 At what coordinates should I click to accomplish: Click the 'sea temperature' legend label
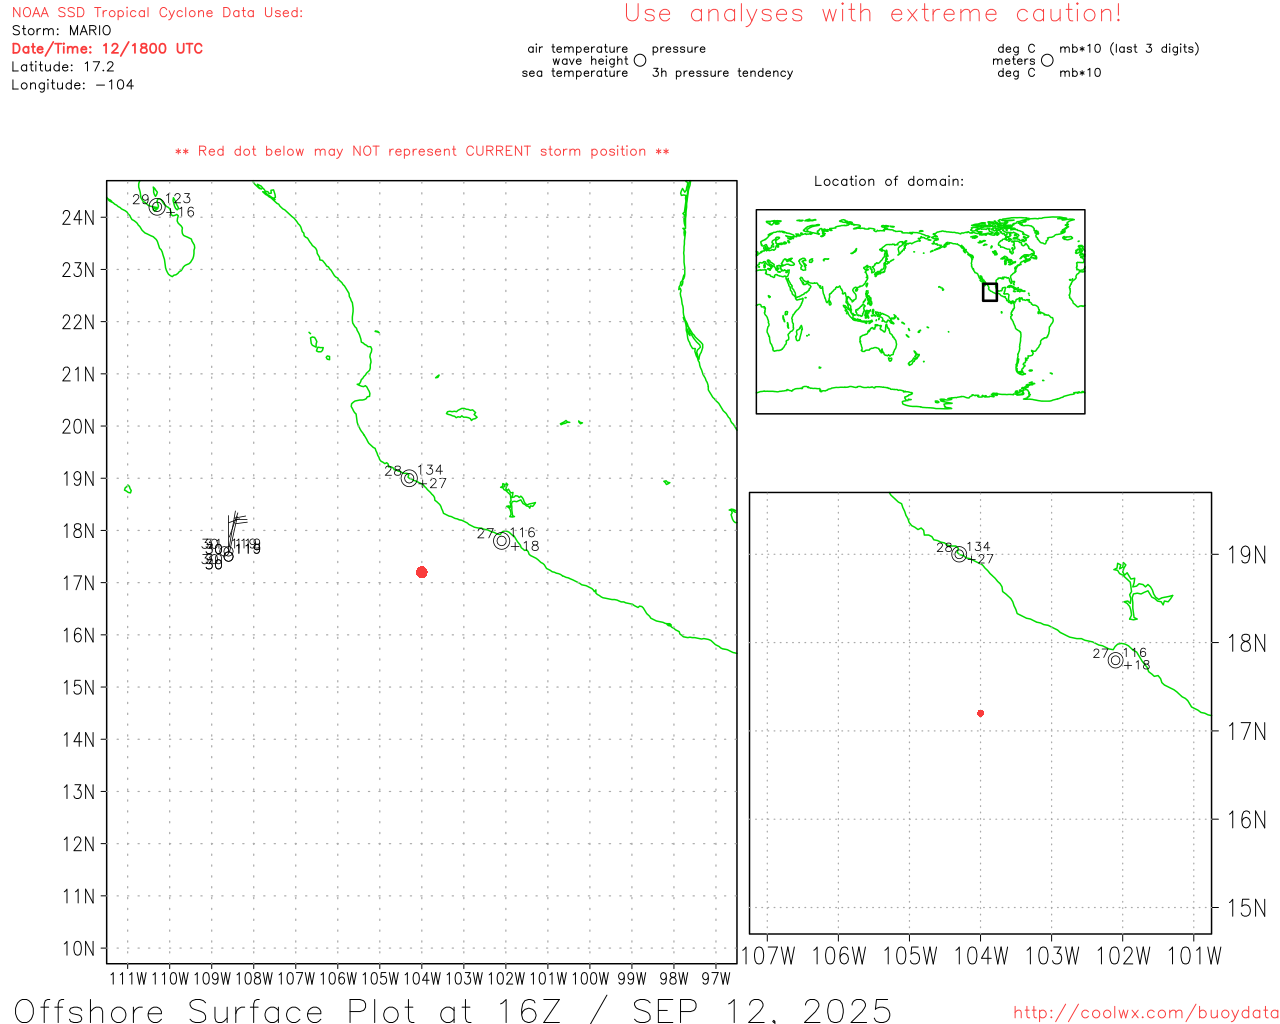click(575, 73)
